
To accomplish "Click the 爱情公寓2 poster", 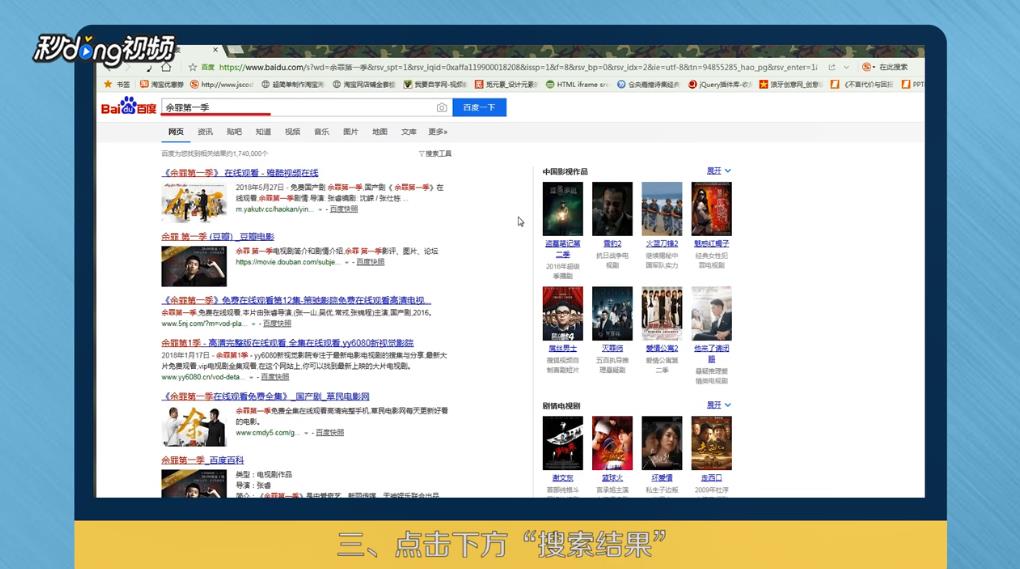I will (662, 313).
